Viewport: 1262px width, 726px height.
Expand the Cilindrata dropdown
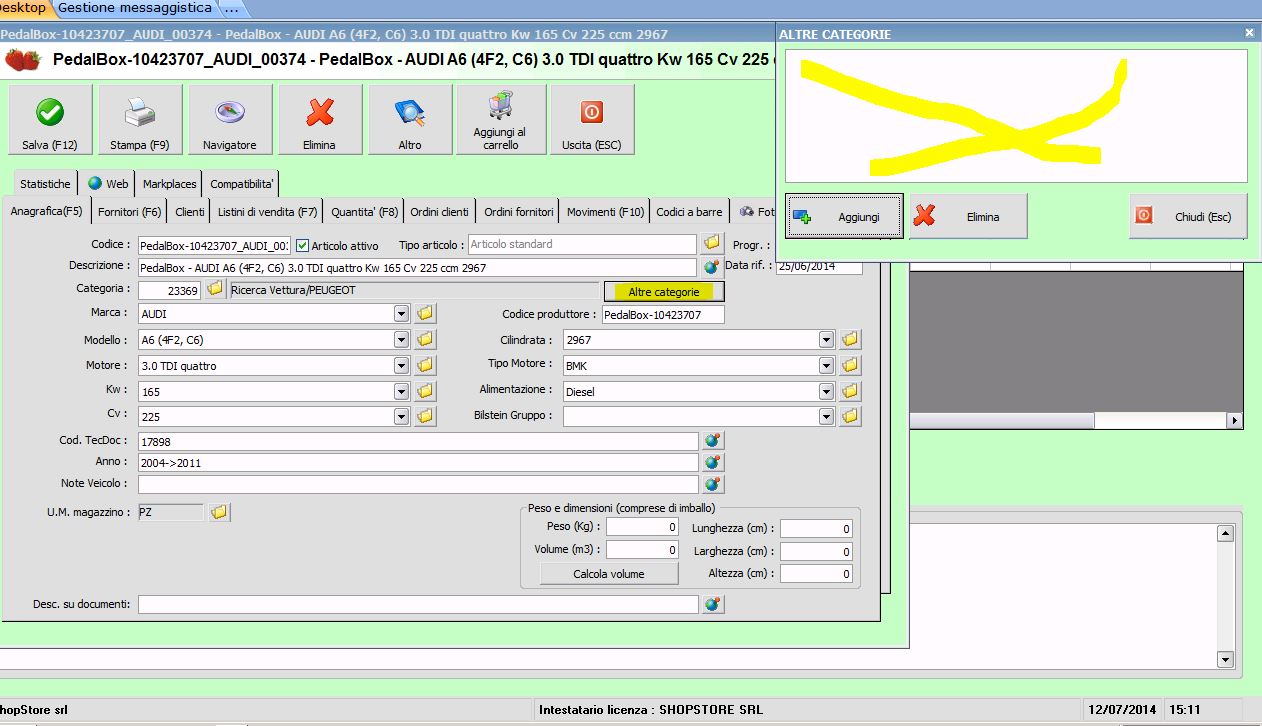pyautogui.click(x=826, y=340)
